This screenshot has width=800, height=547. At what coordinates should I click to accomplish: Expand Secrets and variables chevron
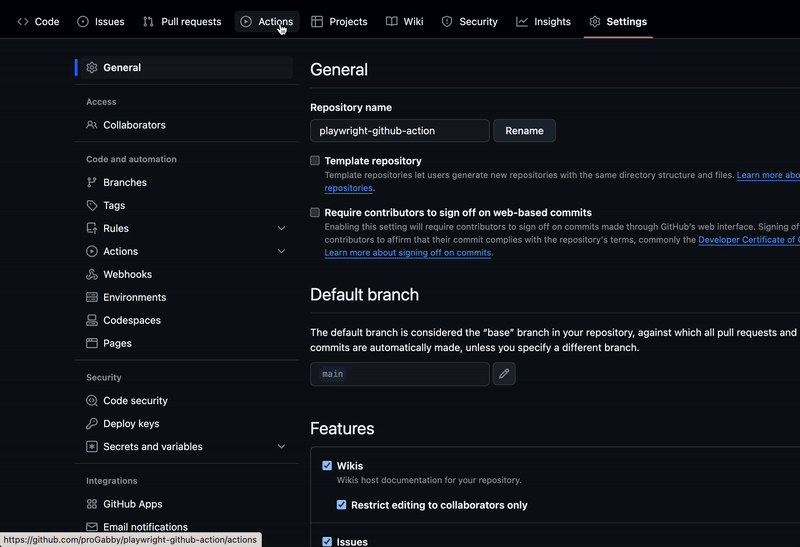pyautogui.click(x=281, y=446)
